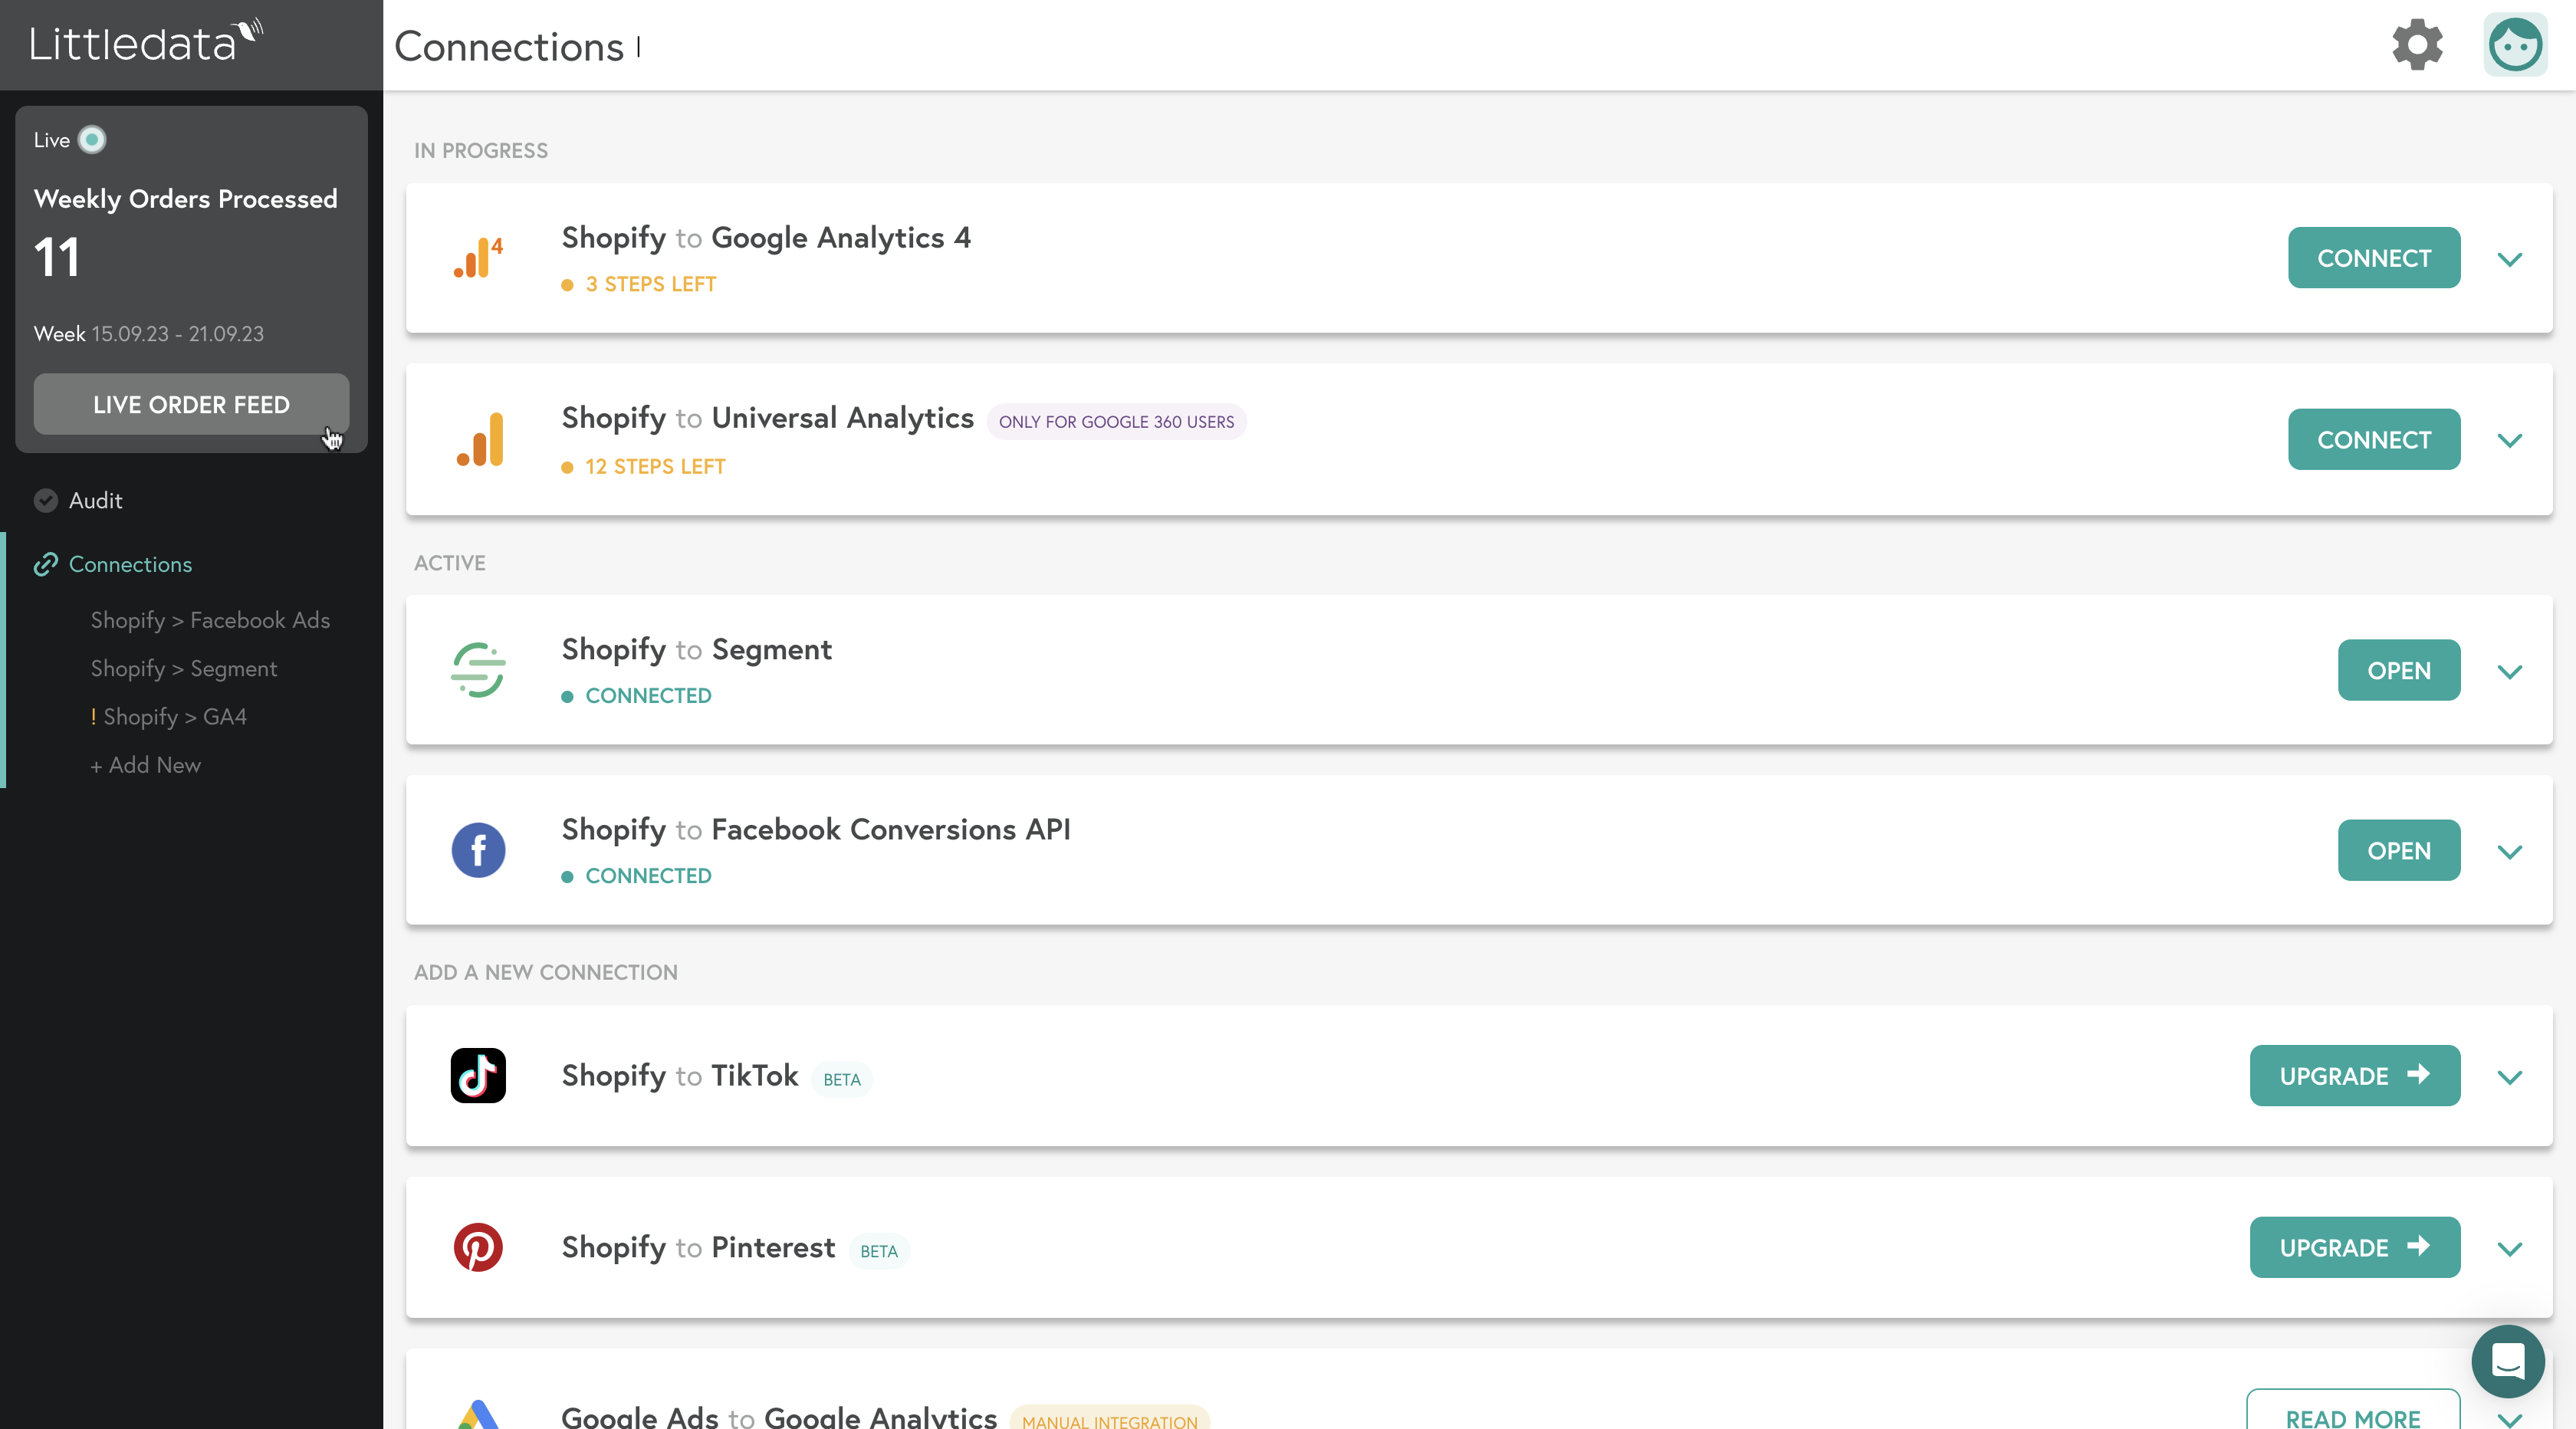Expand the Shopify to TikTok card

[x=2510, y=1077]
